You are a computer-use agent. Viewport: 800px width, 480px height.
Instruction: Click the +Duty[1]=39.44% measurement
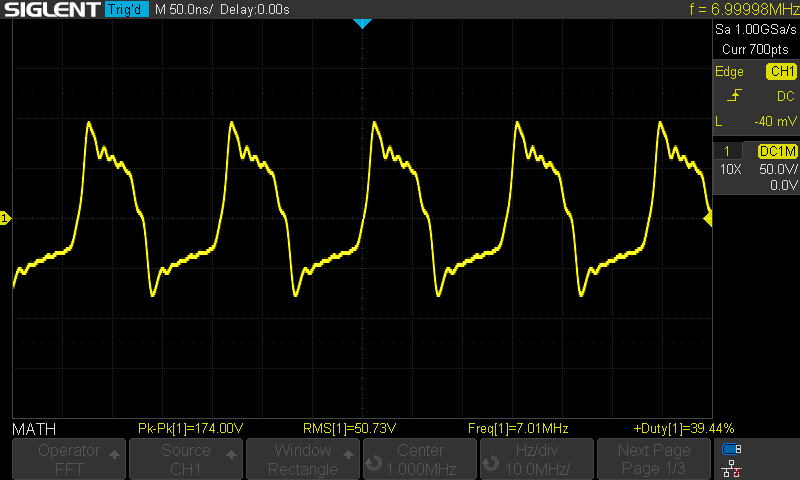[x=684, y=428]
